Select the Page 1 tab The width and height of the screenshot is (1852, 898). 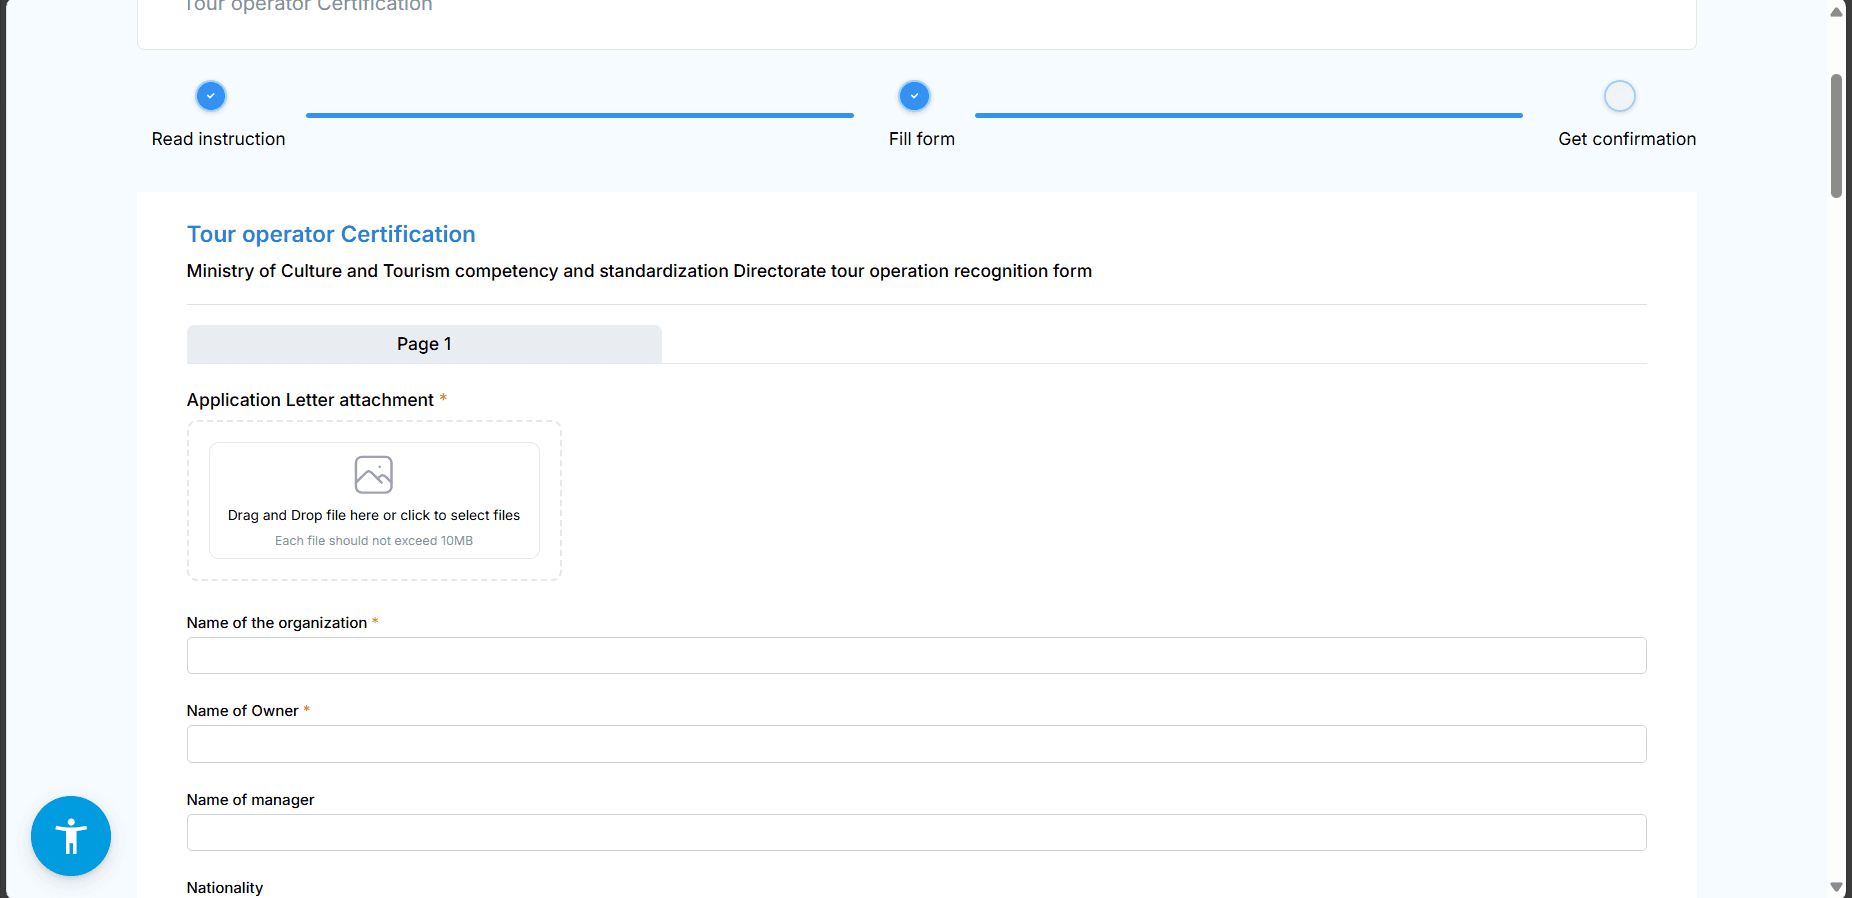[424, 344]
